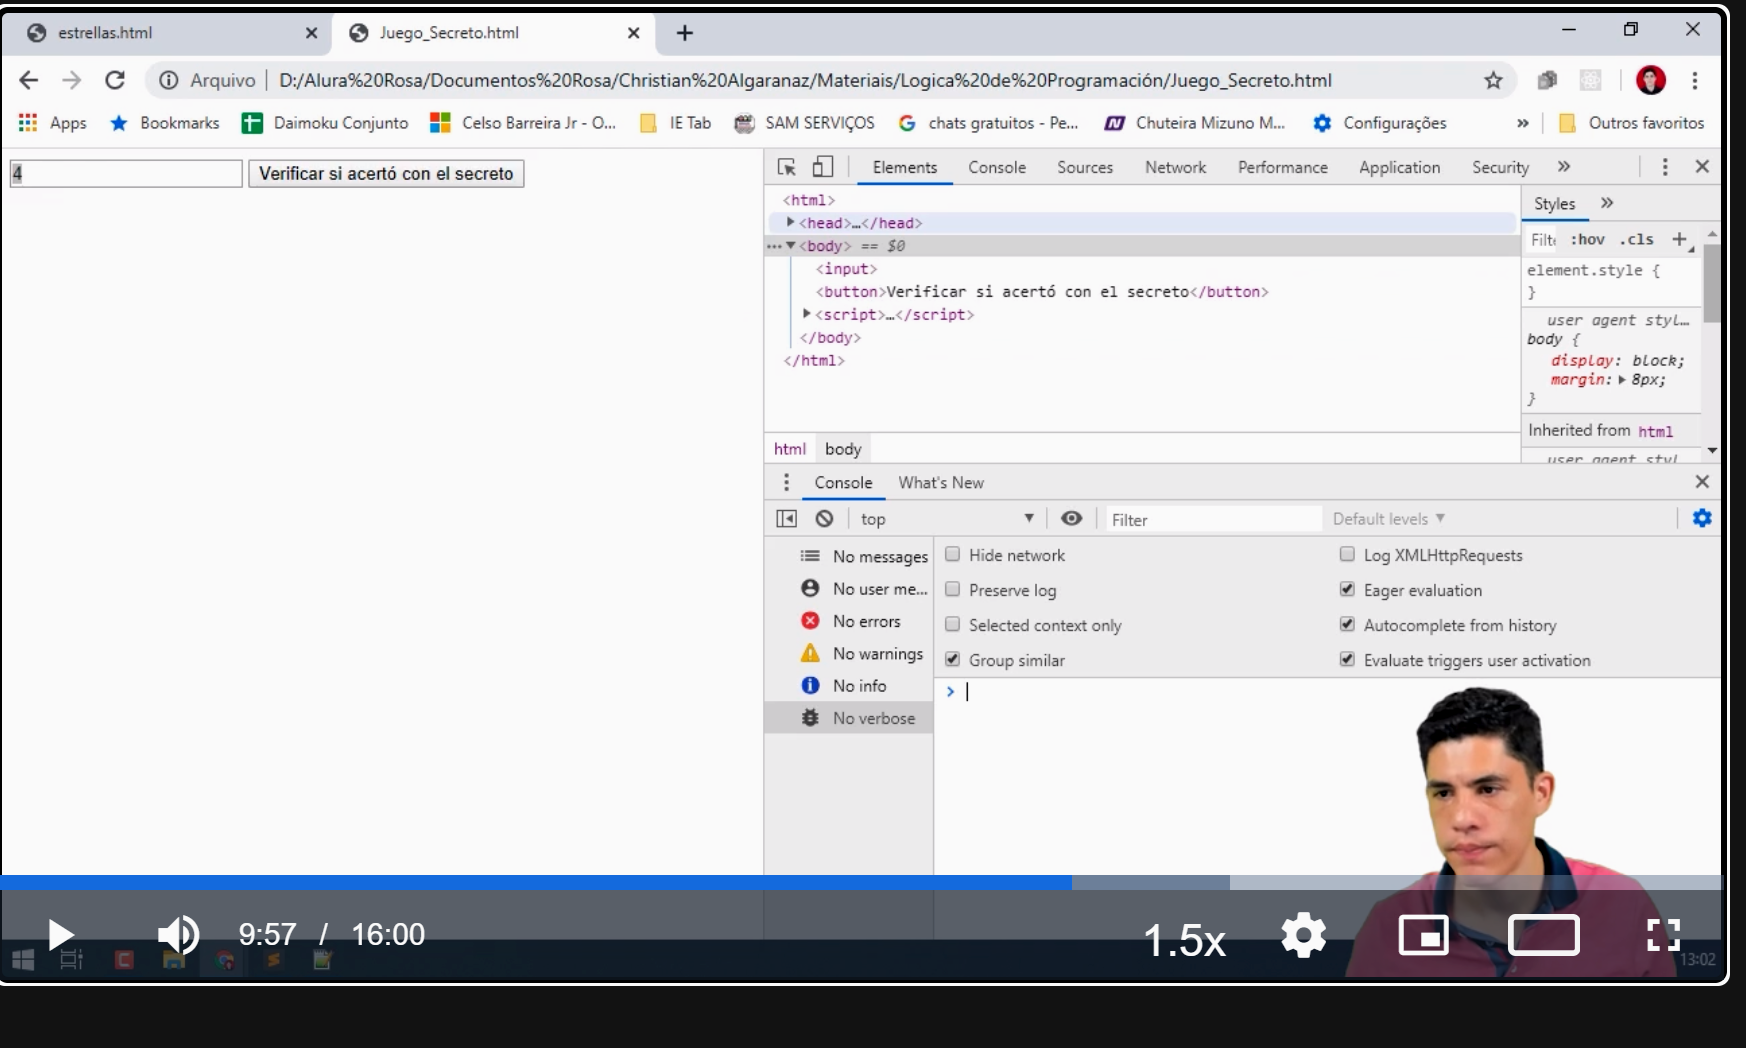1746x1048 pixels.
Task: Select body in breadcrumb
Action: pos(843,449)
